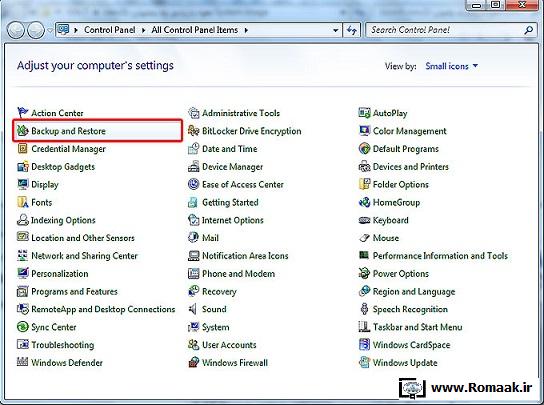Screen dimensions: 544x405
Task: Click the Network and Sharing Center icon
Action: (23, 255)
